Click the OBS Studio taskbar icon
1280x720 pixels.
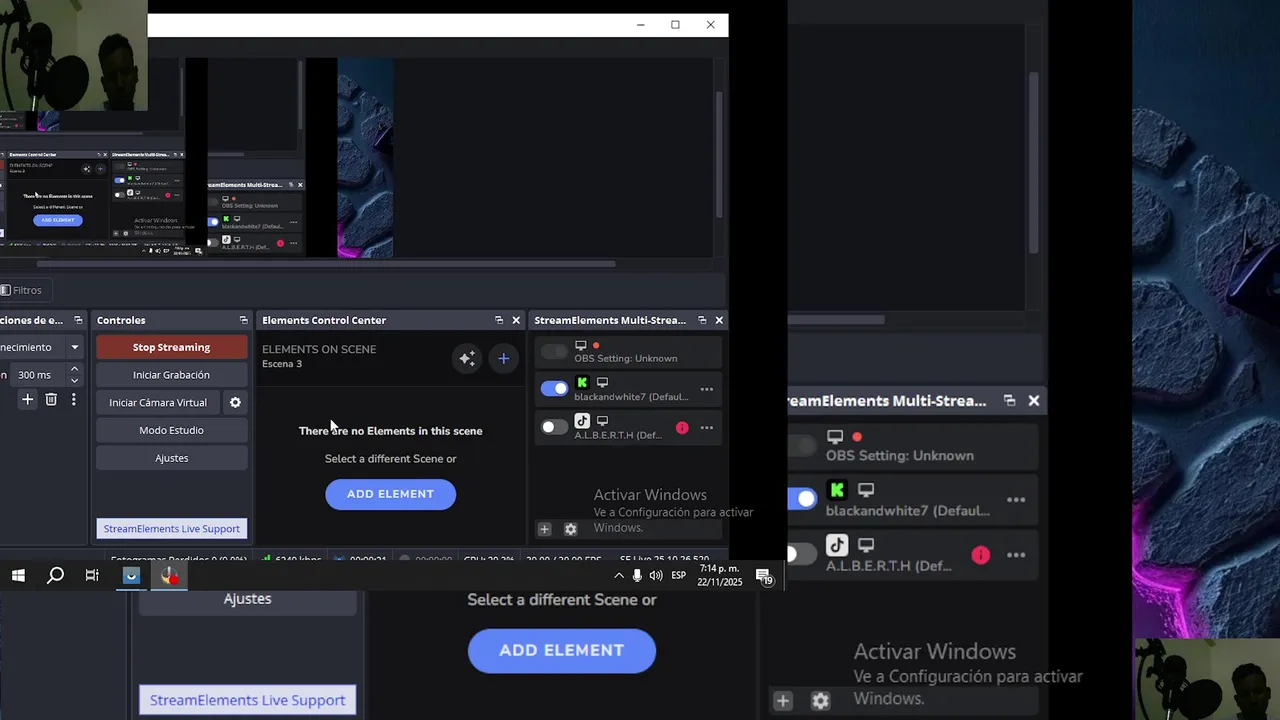(169, 575)
